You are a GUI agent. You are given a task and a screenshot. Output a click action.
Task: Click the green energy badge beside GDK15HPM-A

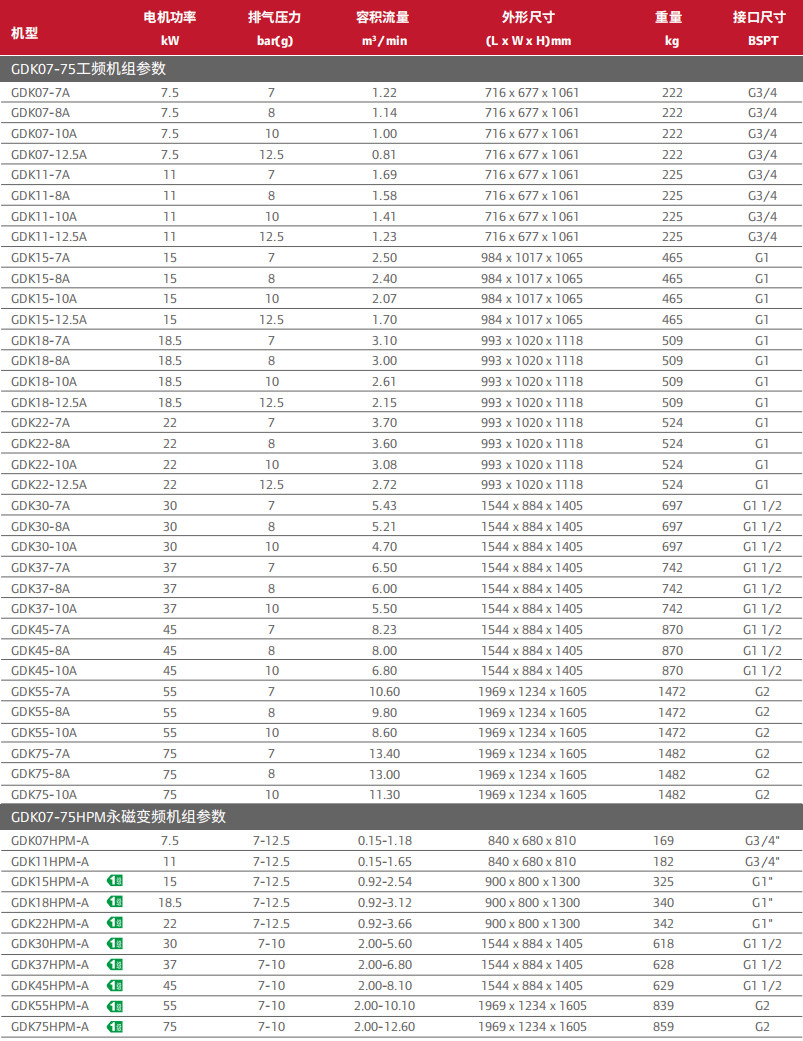click(x=116, y=881)
